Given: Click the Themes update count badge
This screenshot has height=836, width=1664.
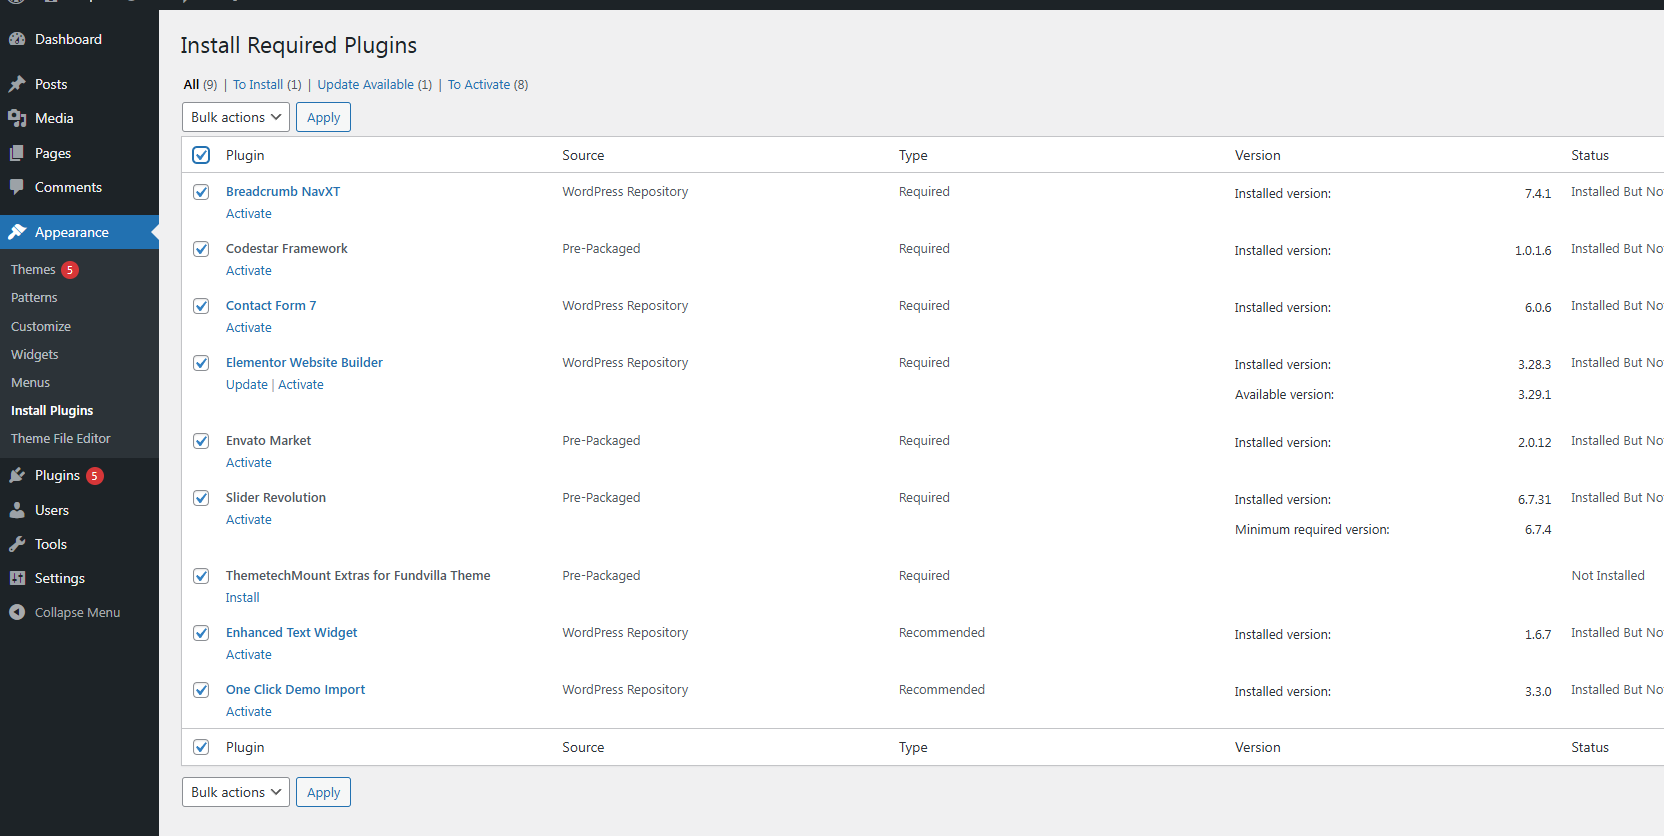Looking at the screenshot, I should click(x=70, y=270).
